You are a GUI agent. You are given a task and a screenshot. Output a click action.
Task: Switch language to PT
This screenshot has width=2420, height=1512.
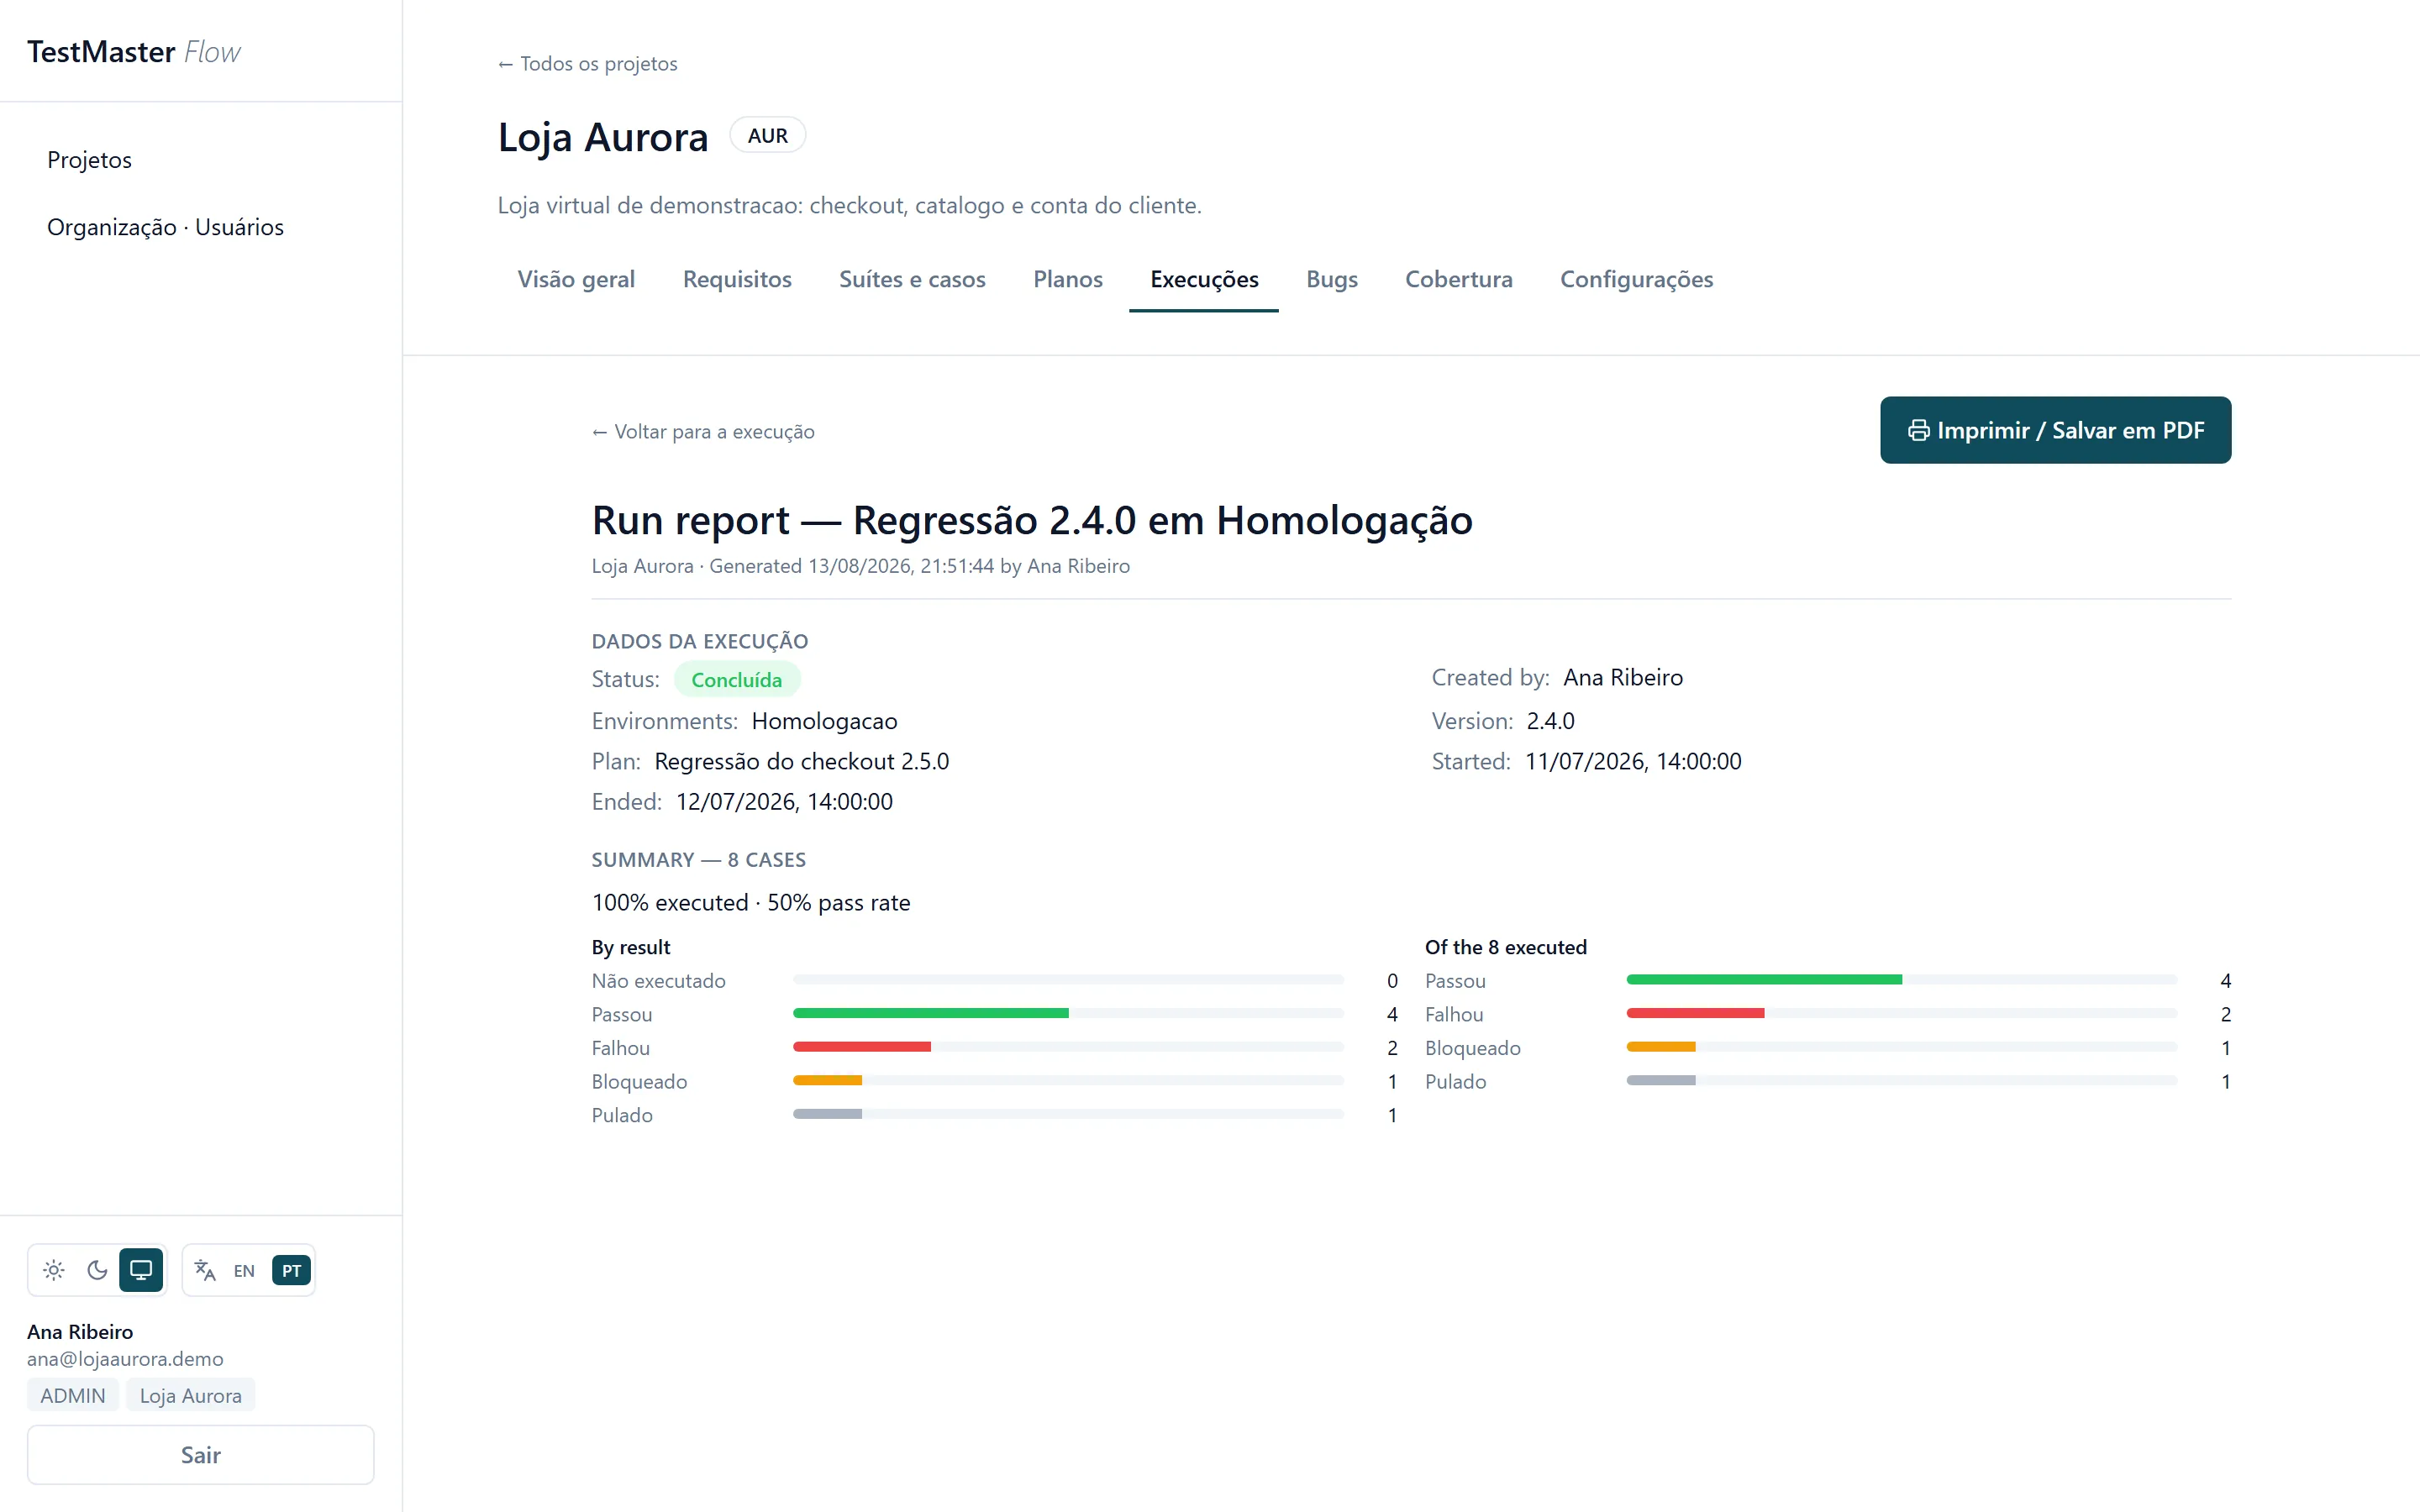pos(291,1270)
